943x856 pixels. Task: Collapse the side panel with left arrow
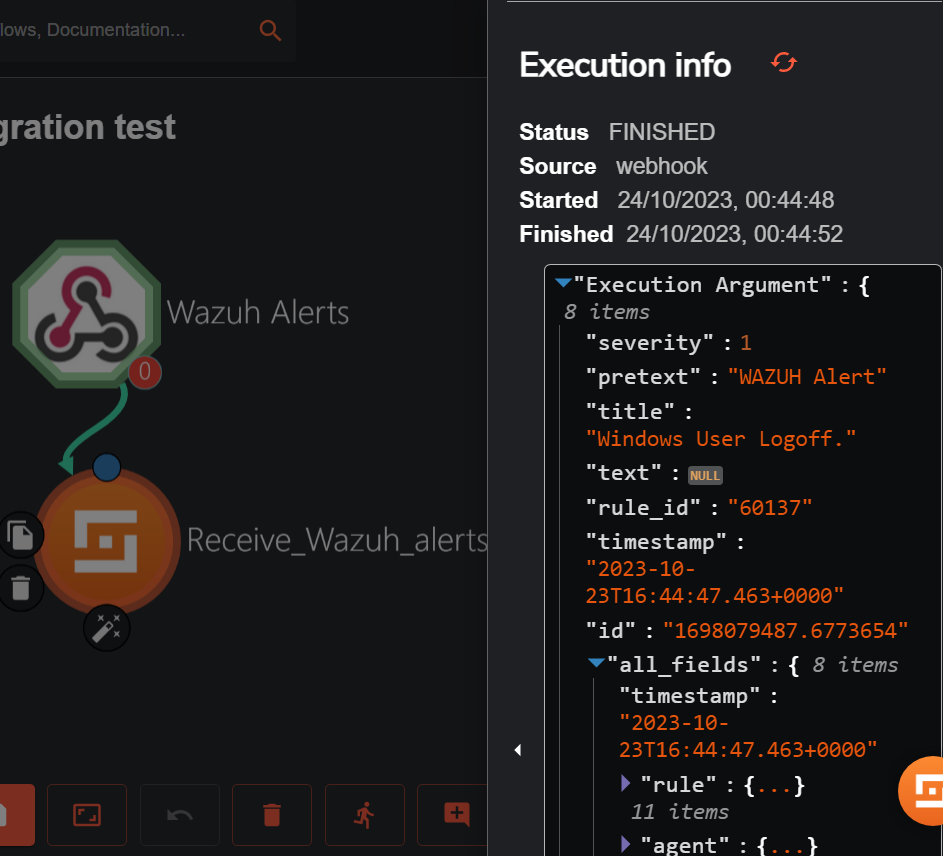click(x=518, y=750)
